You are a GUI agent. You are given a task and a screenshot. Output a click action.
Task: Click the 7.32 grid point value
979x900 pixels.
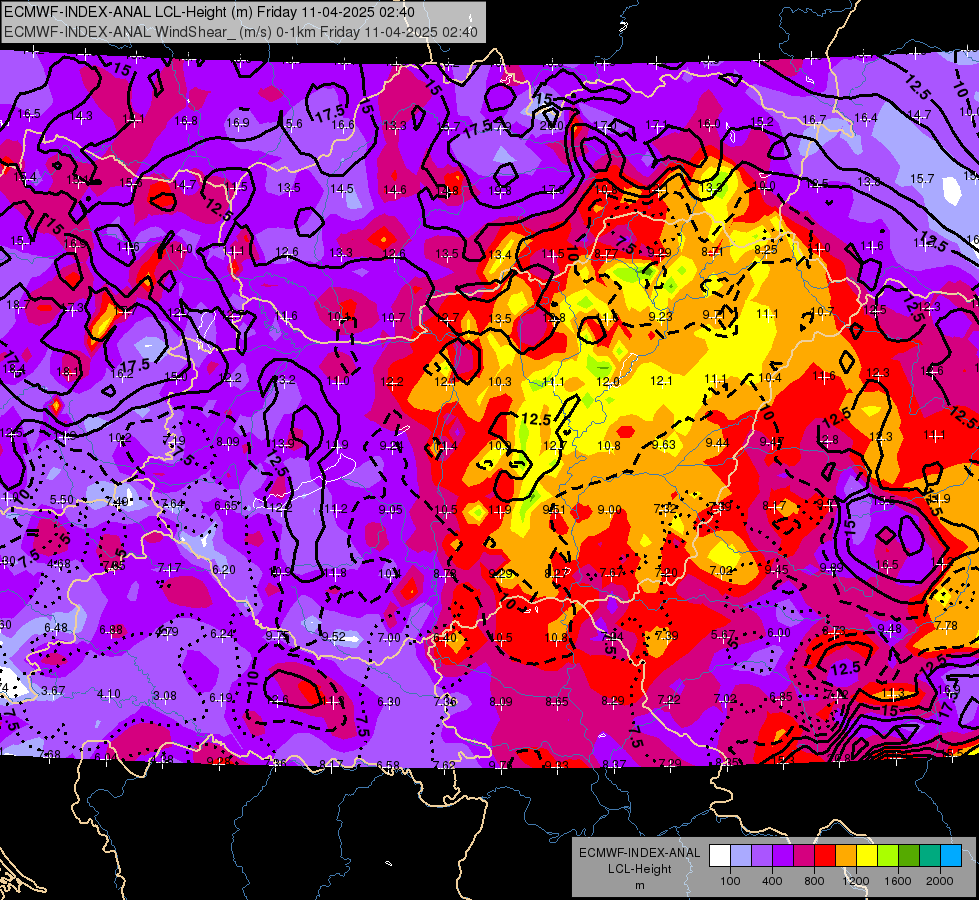coord(666,508)
